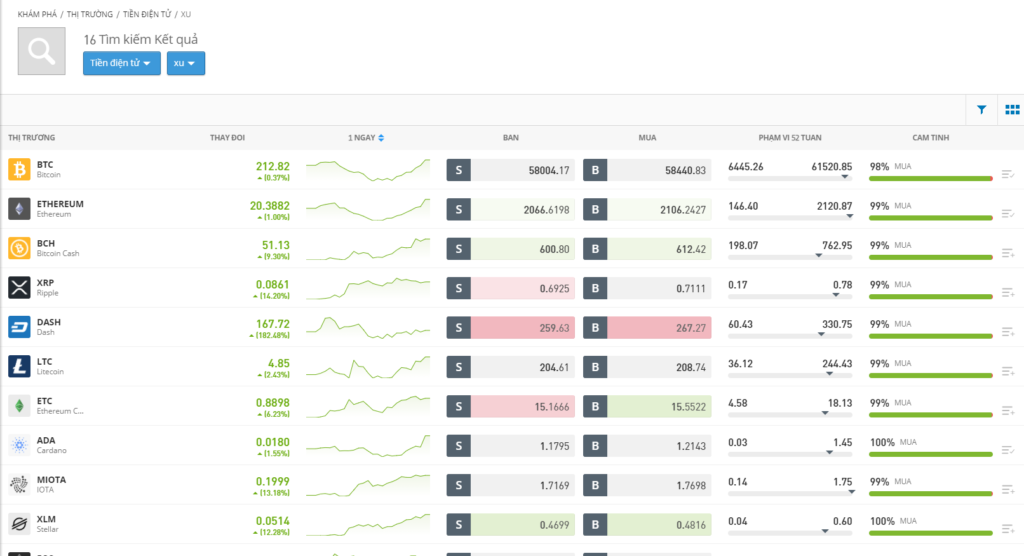1024x556 pixels.
Task: Add BTC to watchlist icon
Action: point(1008,174)
